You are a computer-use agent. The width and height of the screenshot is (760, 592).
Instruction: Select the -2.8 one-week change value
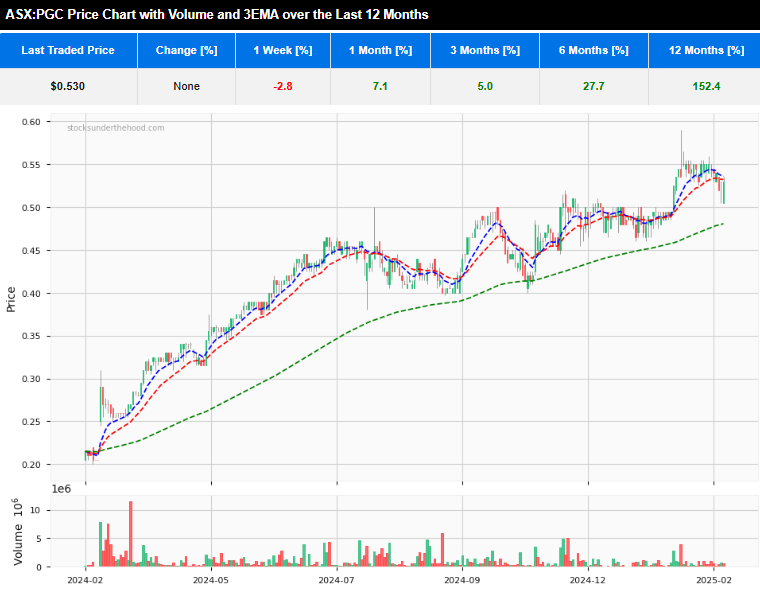pyautogui.click(x=283, y=86)
